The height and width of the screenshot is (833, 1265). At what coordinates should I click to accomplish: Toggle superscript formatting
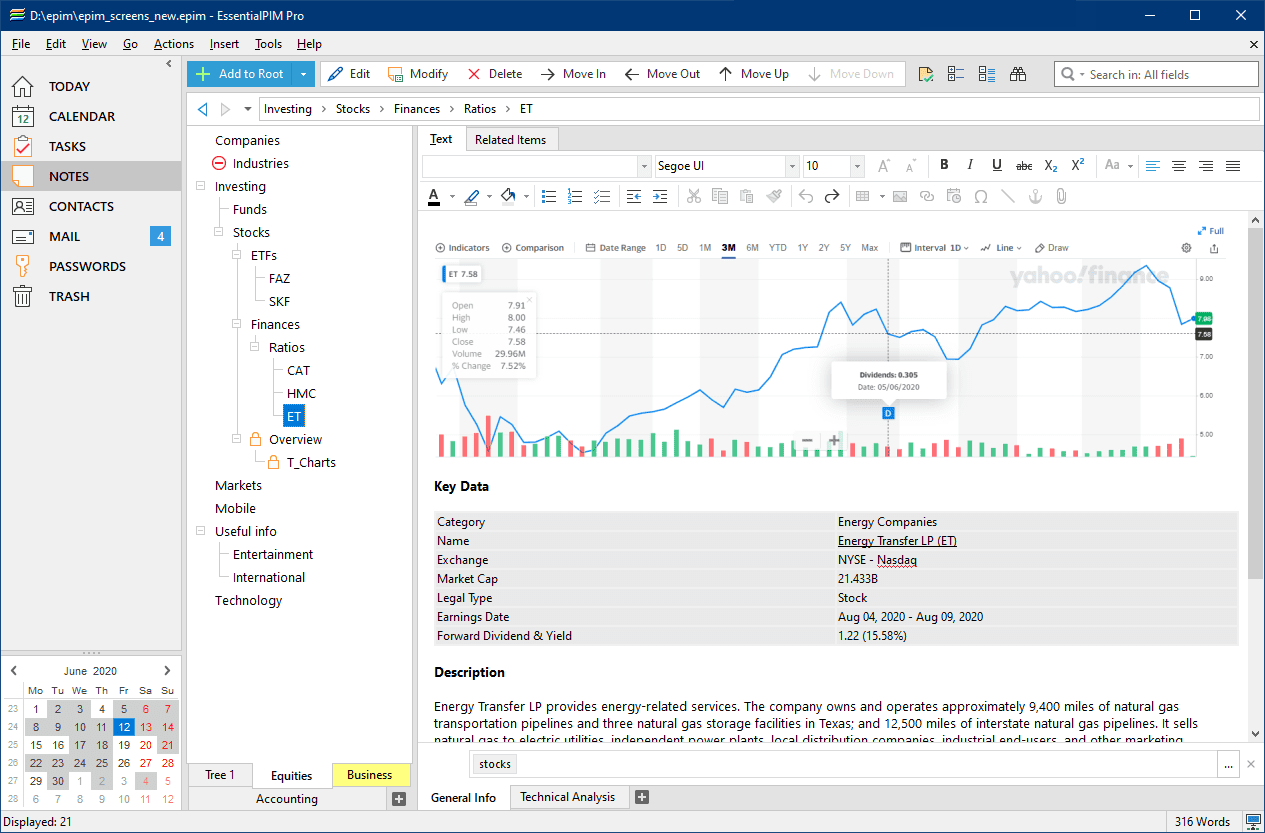[1078, 166]
